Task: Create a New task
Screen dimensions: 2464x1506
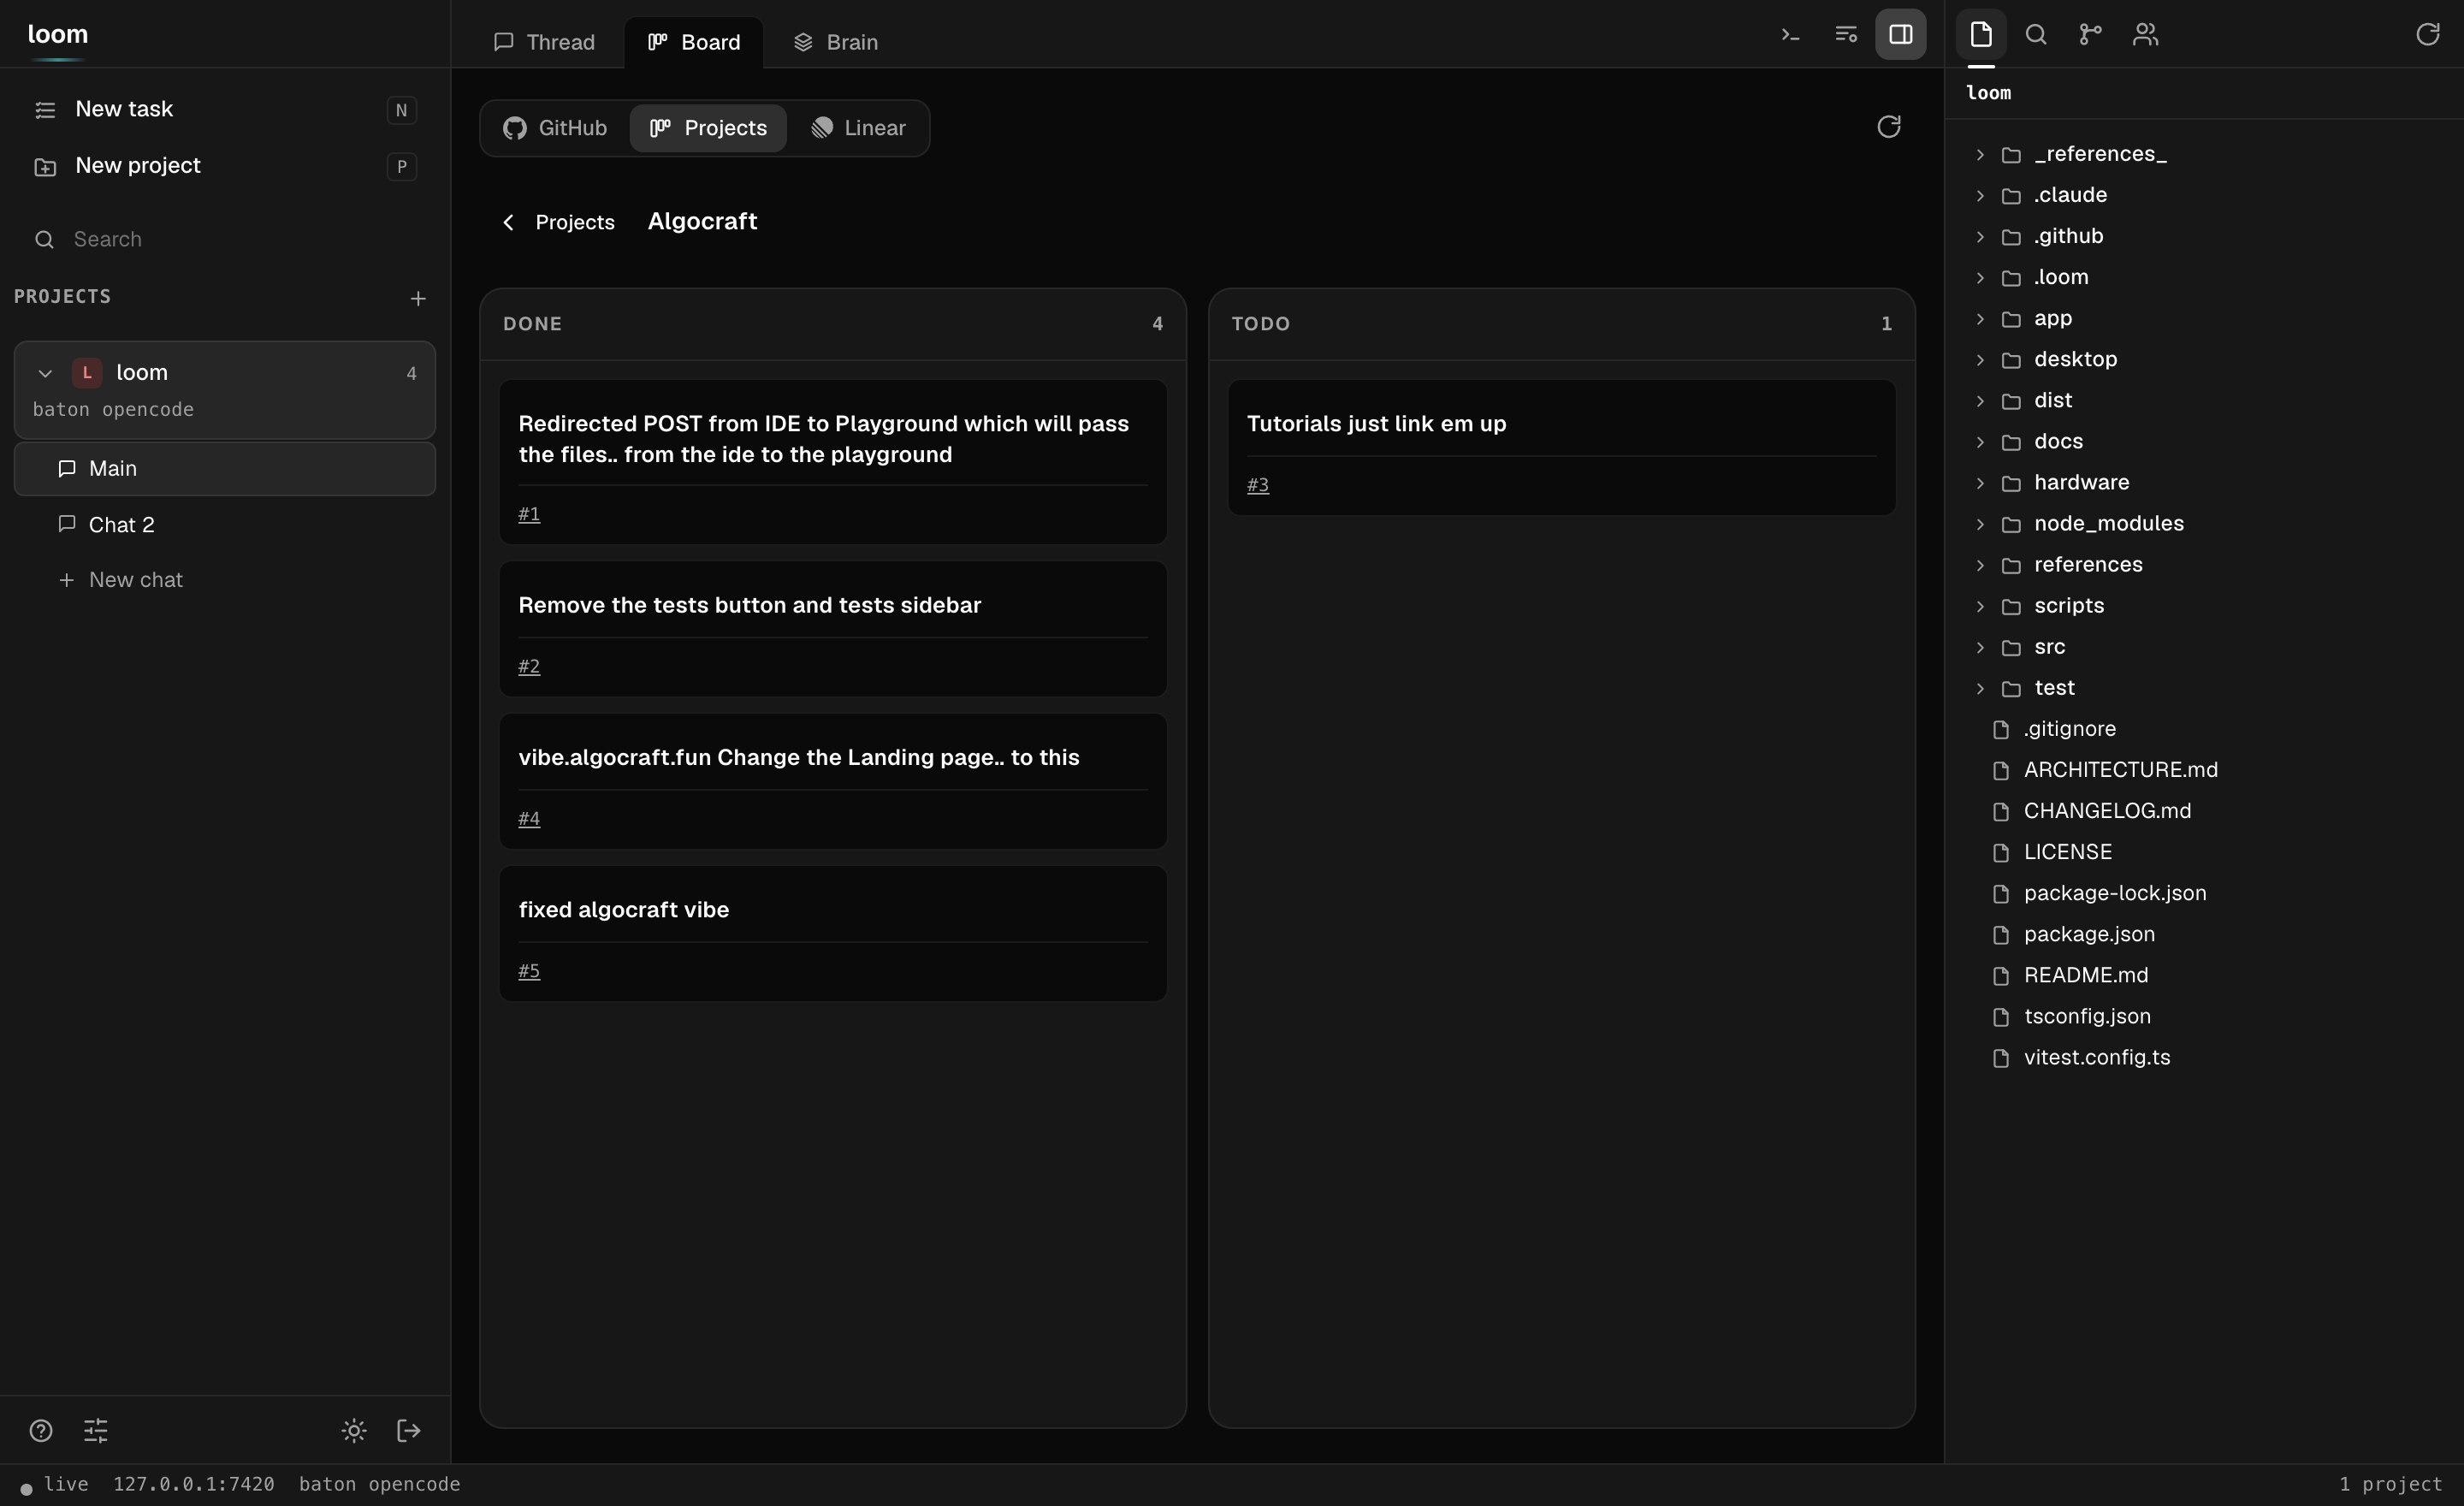Action: click(225, 109)
